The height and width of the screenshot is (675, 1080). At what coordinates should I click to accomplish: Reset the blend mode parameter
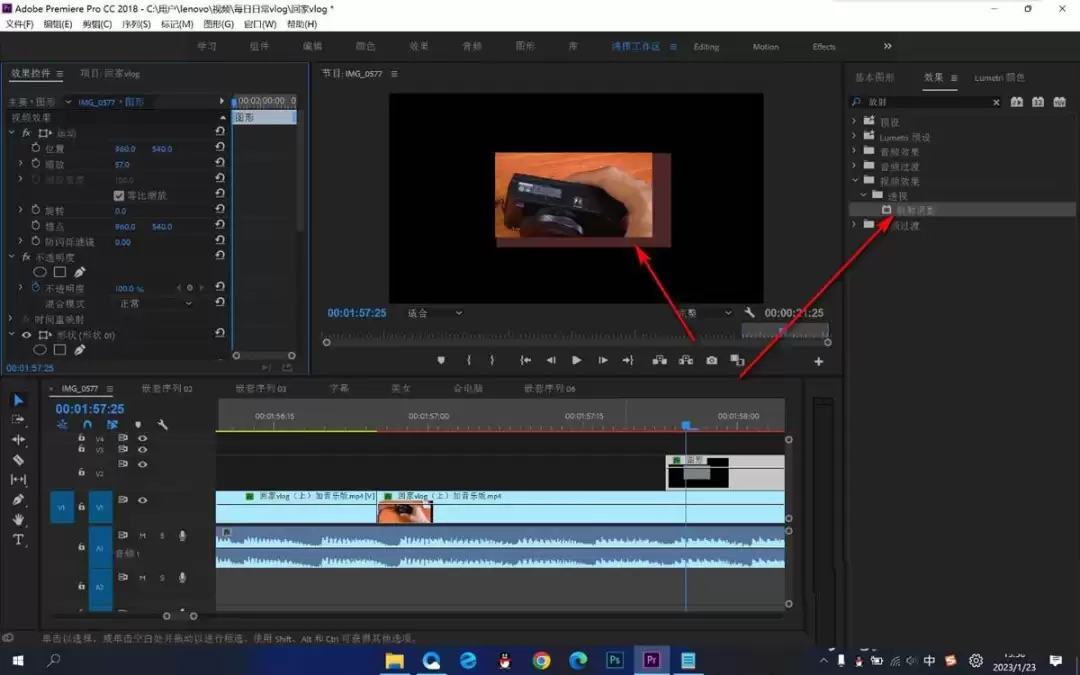(x=220, y=302)
